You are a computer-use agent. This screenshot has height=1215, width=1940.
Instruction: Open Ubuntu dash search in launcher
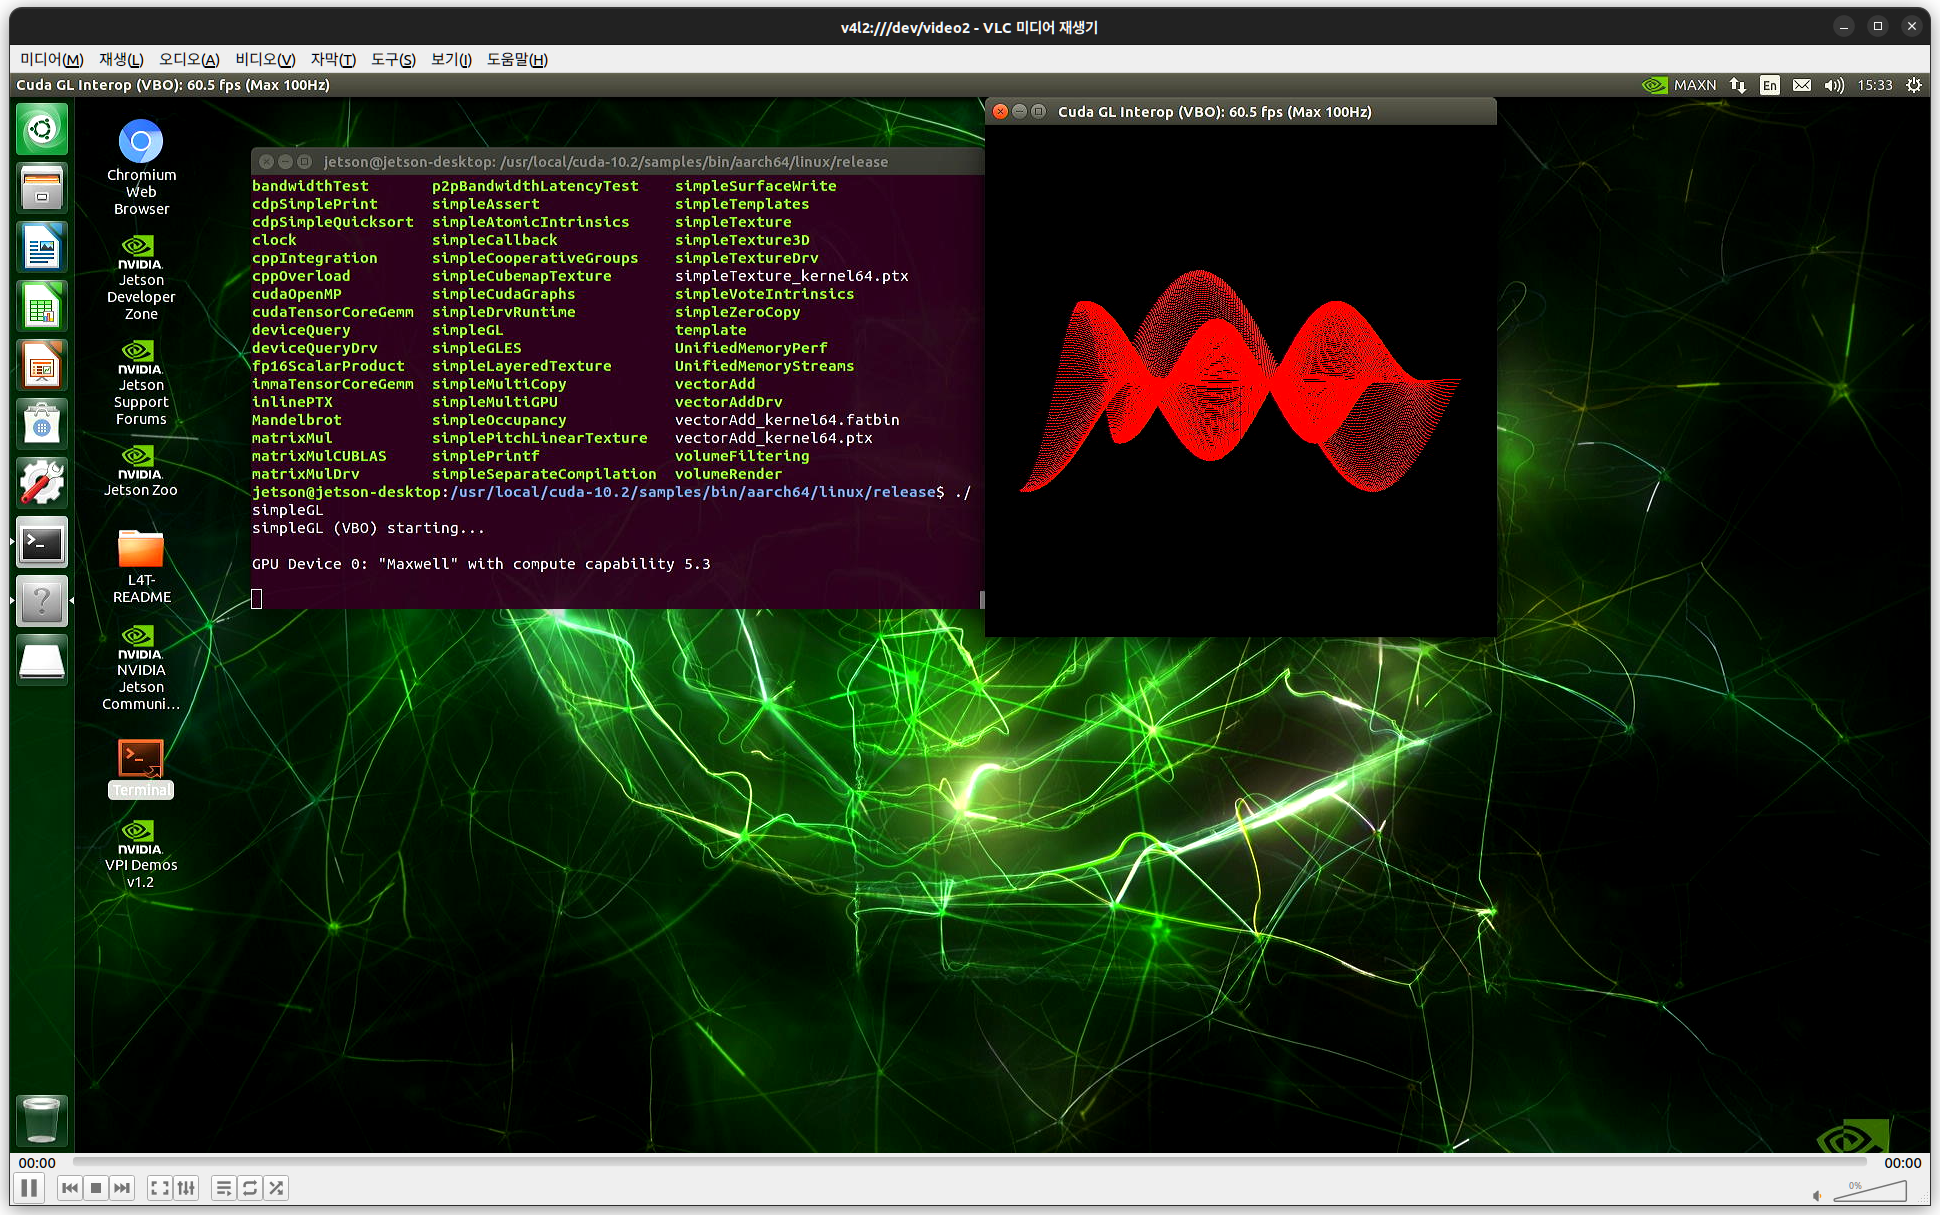[x=42, y=129]
